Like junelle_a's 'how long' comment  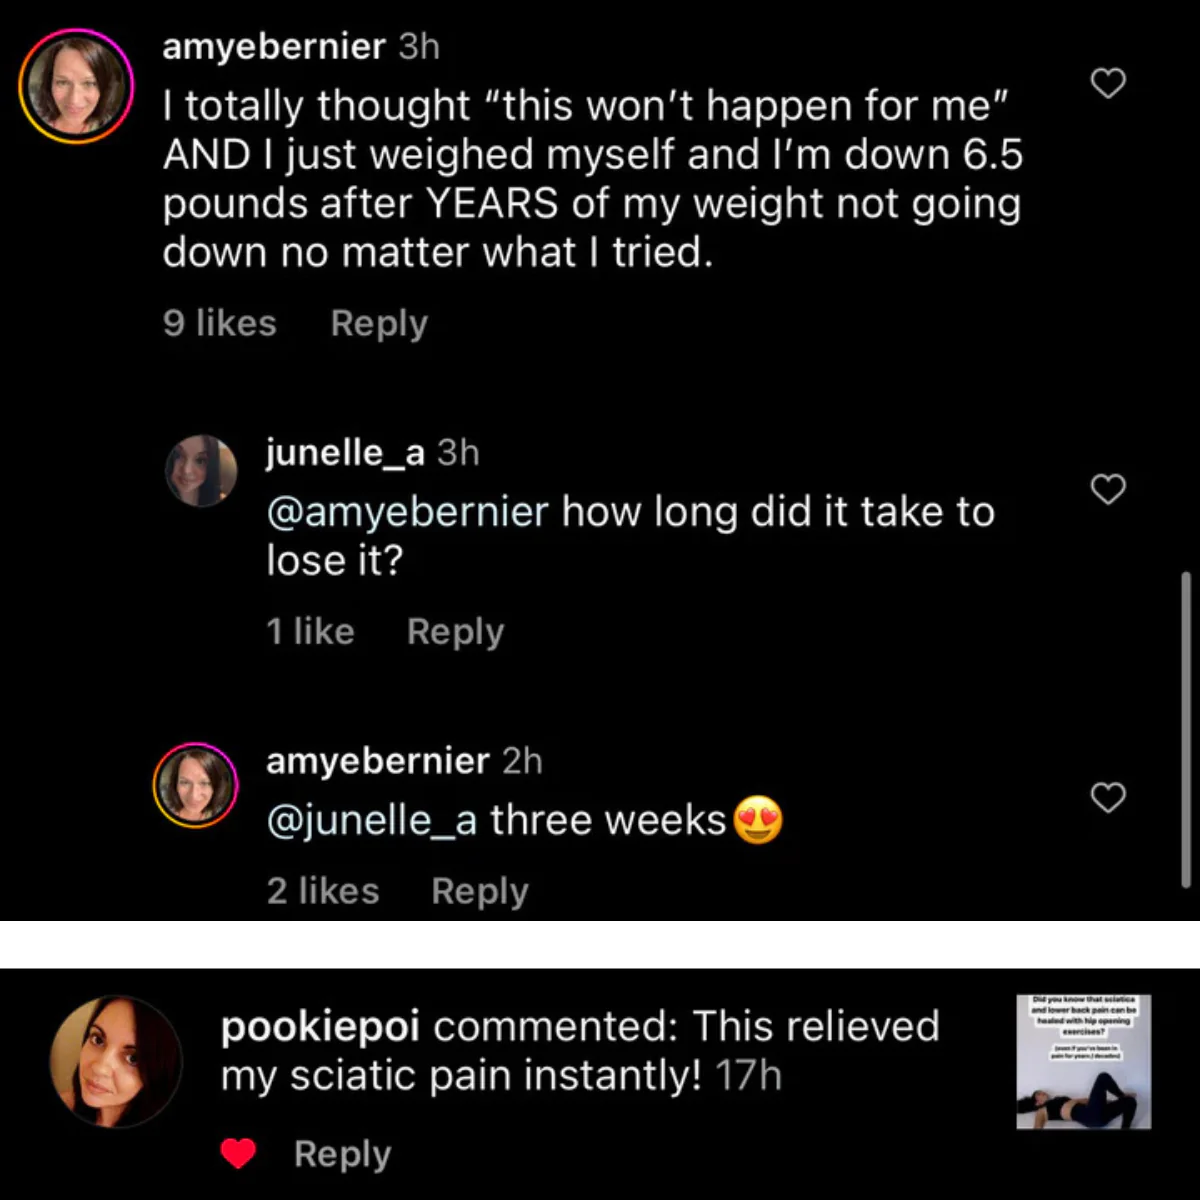(x=1107, y=489)
